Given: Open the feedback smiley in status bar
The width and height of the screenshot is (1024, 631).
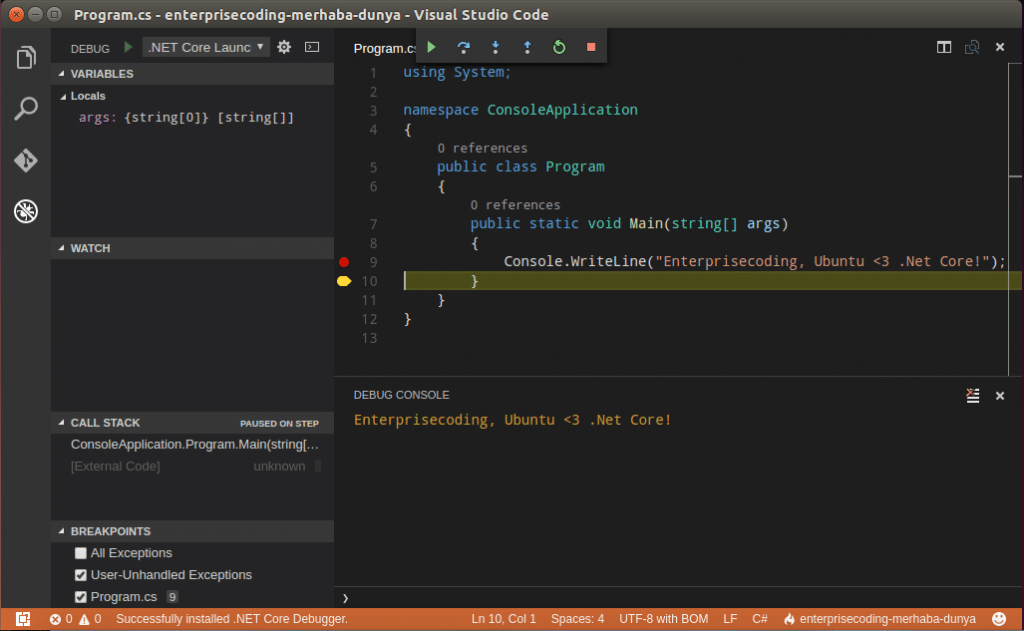Looking at the screenshot, I should coord(999,619).
